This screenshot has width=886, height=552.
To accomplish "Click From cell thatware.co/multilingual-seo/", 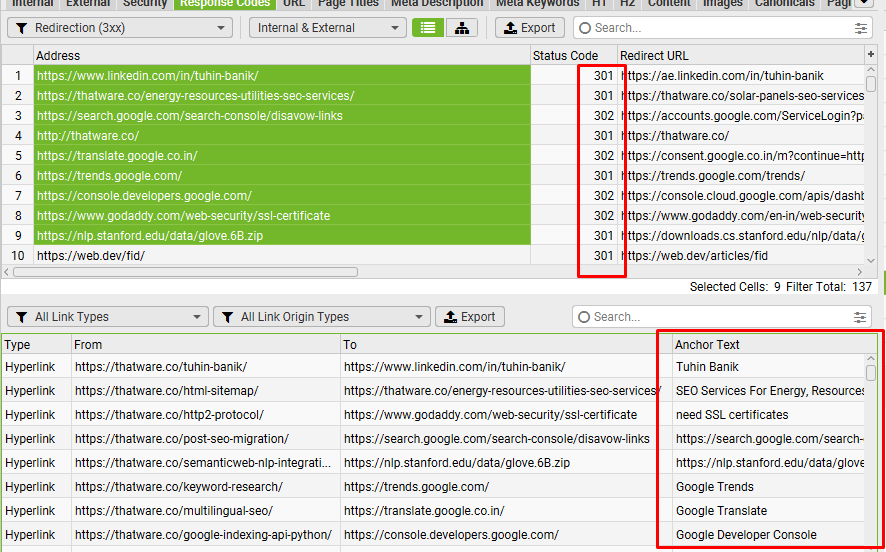I will pyautogui.click(x=206, y=511).
